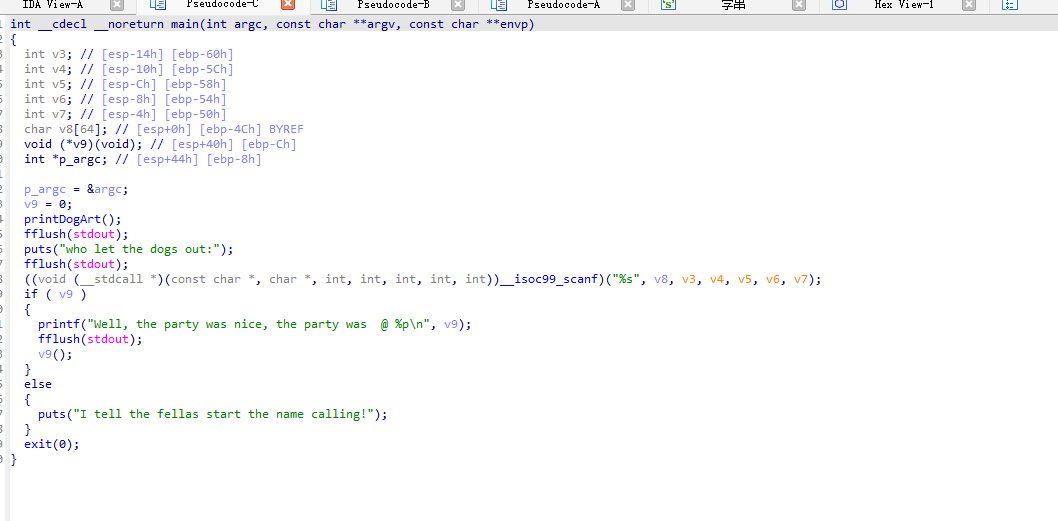Click the exit(0) call
Image resolution: width=1058 pixels, height=521 pixels.
51,444
